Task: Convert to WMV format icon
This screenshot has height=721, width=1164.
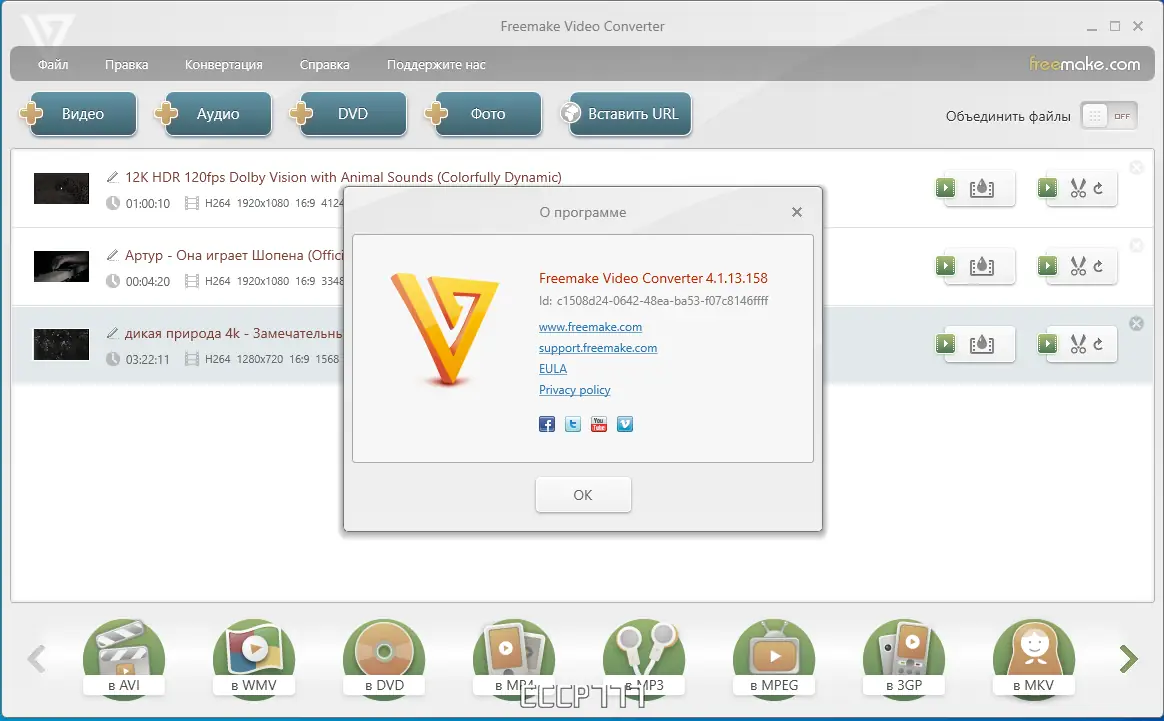Action: pos(253,659)
